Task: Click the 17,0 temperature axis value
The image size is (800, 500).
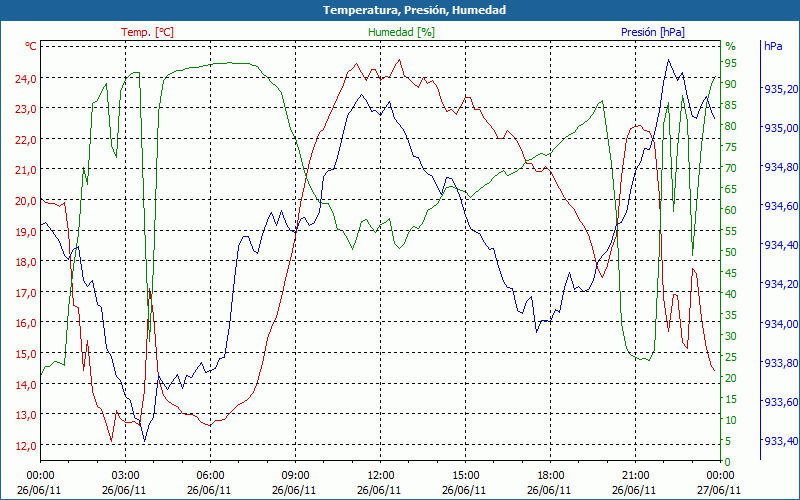Action: (28, 292)
